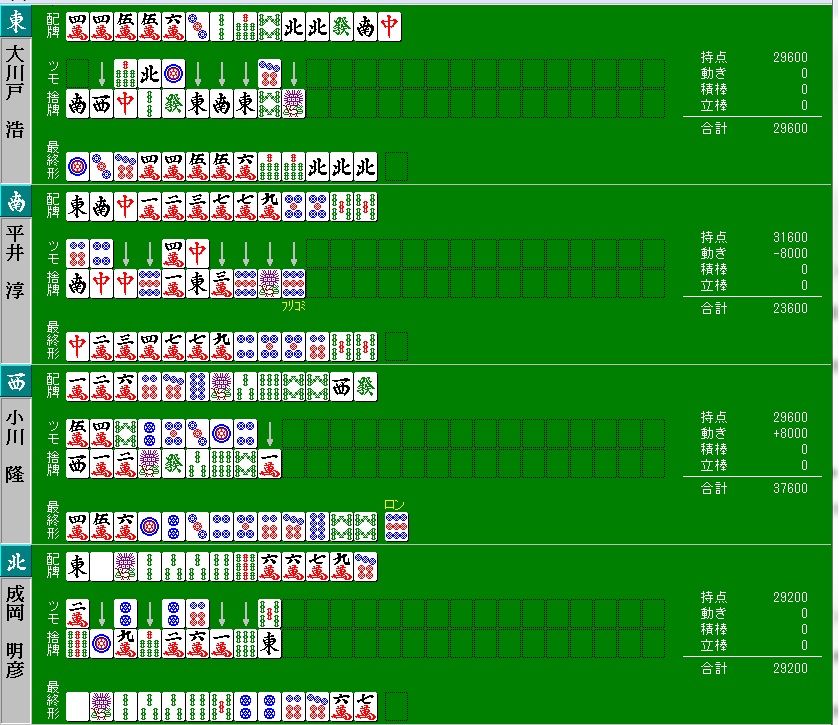Select the bird 1-sou in South's 捨牌 row
839x725 pixels.
point(270,284)
